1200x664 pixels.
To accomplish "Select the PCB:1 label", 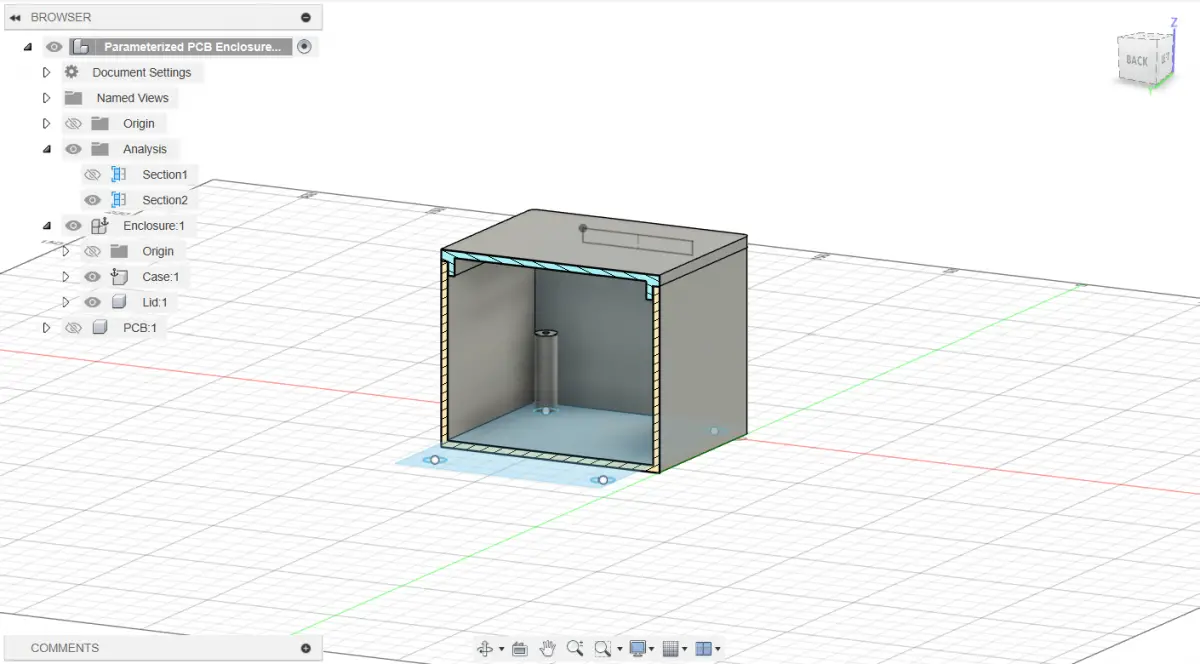I will 140,327.
